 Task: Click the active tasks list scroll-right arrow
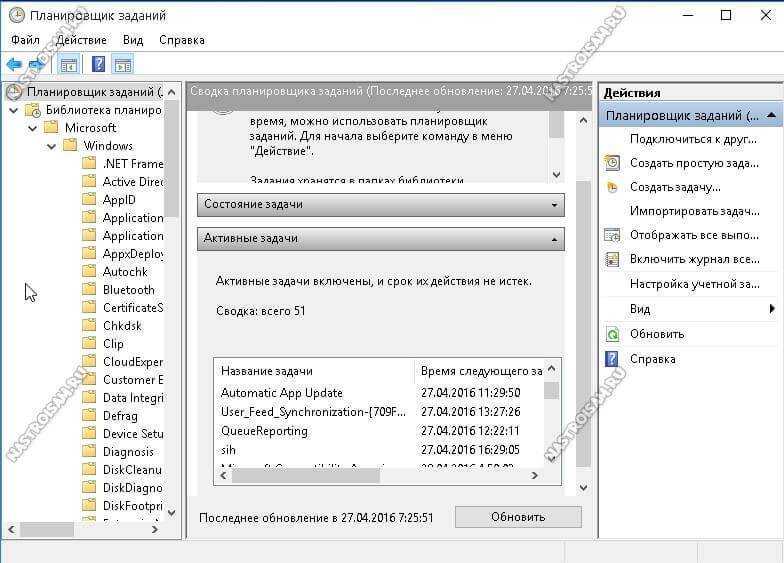pos(534,475)
